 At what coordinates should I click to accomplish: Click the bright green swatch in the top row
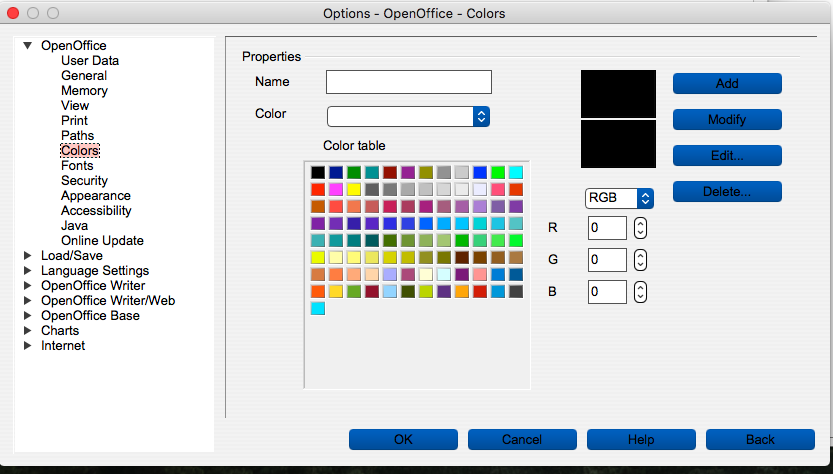[x=498, y=173]
